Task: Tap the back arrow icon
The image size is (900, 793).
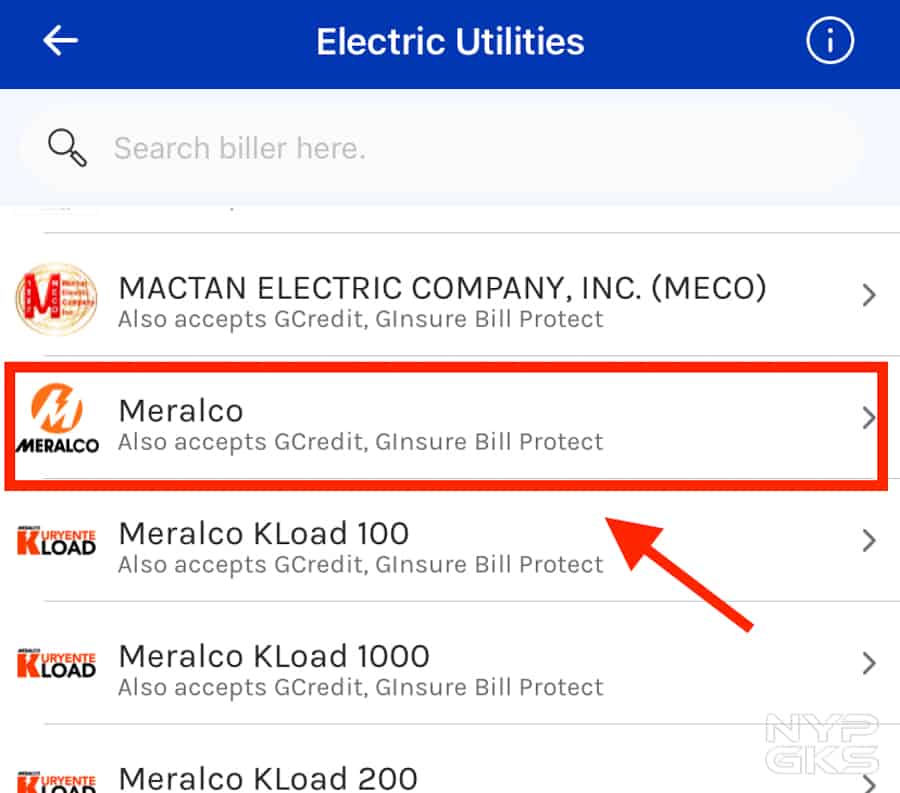Action: pos(60,41)
